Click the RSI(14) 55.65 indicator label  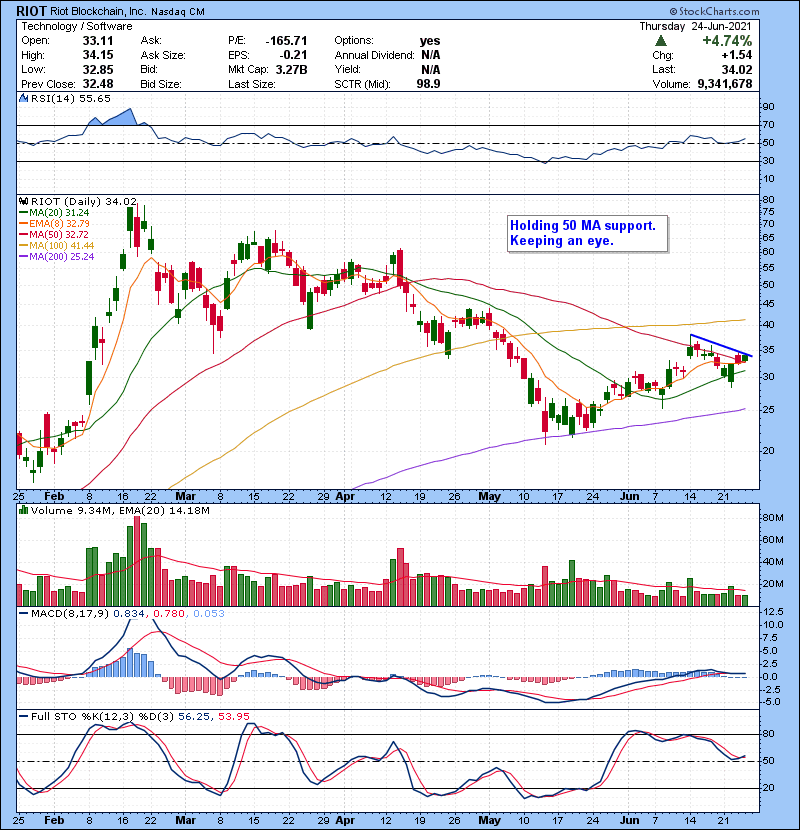(71, 98)
